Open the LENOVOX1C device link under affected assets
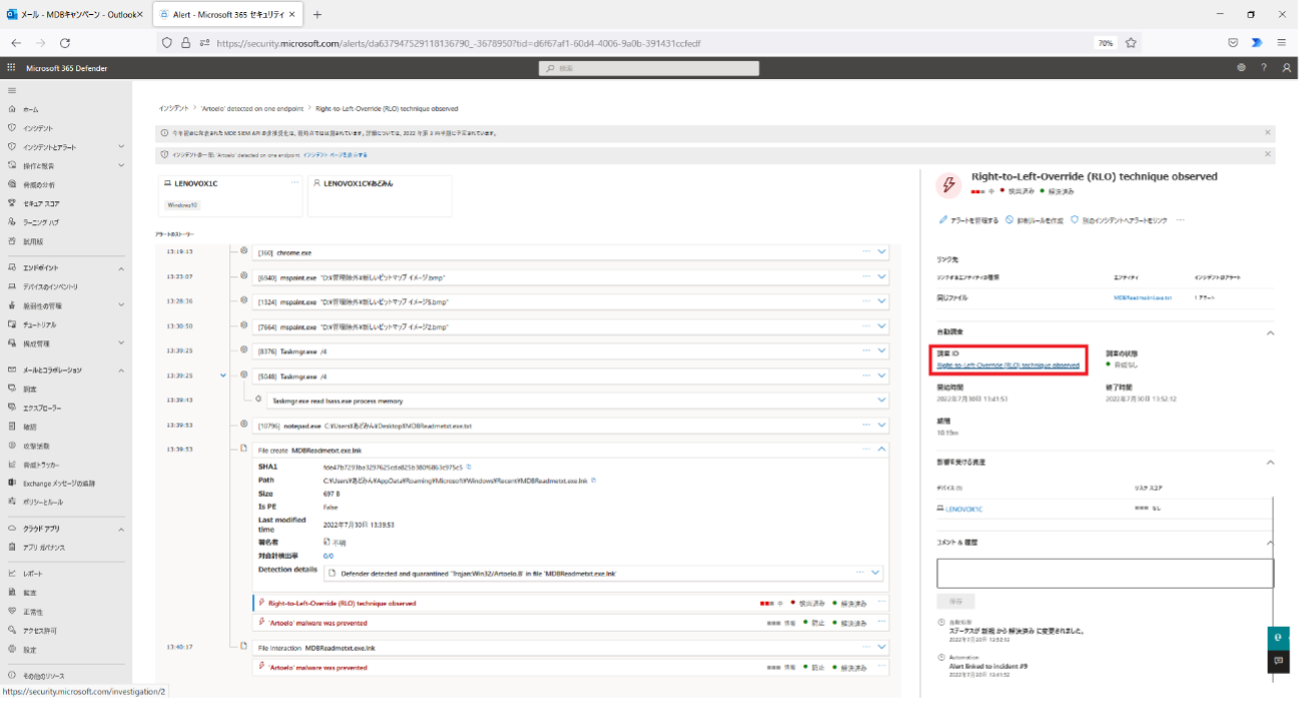 (964, 509)
